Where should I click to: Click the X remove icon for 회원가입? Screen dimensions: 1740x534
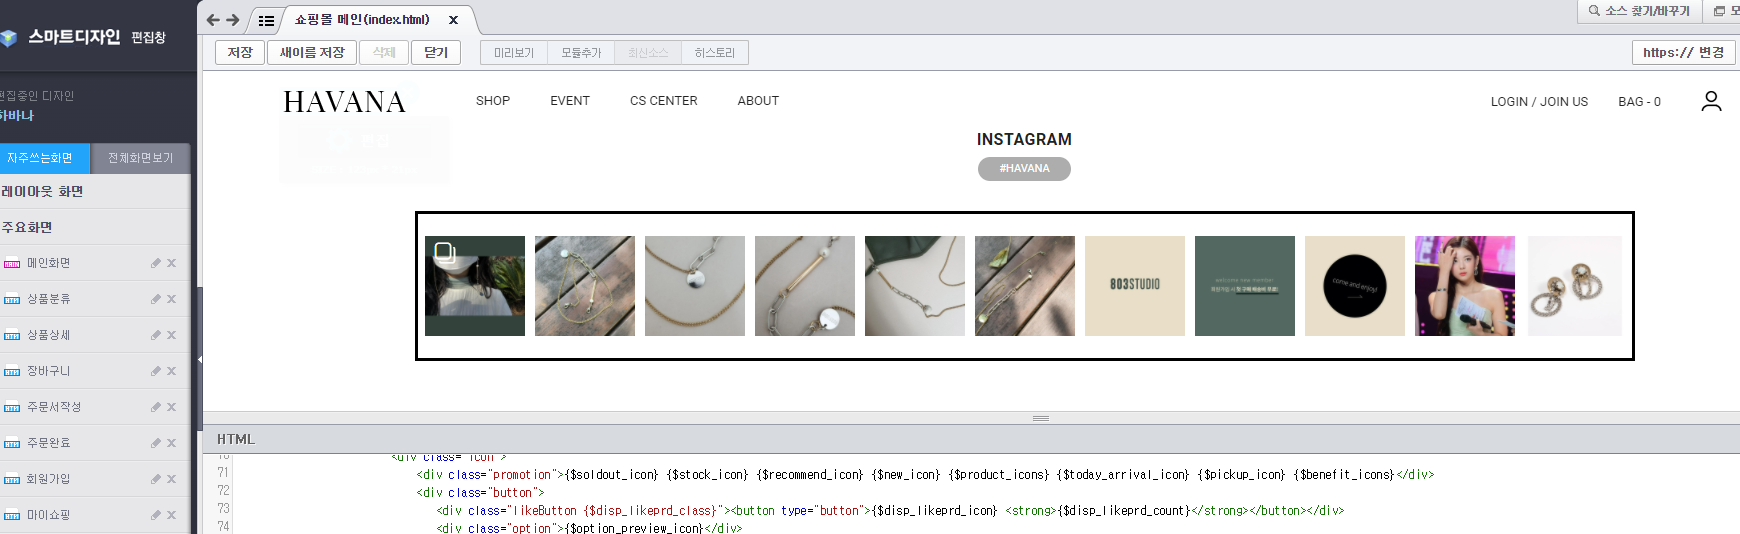pos(171,479)
